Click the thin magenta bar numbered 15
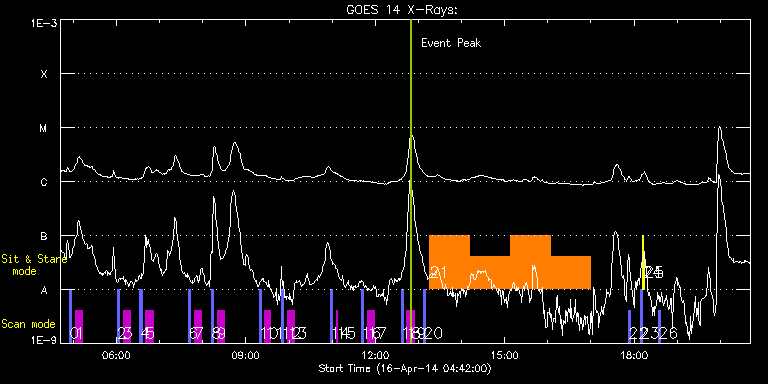The height and width of the screenshot is (384, 768). pos(336,326)
